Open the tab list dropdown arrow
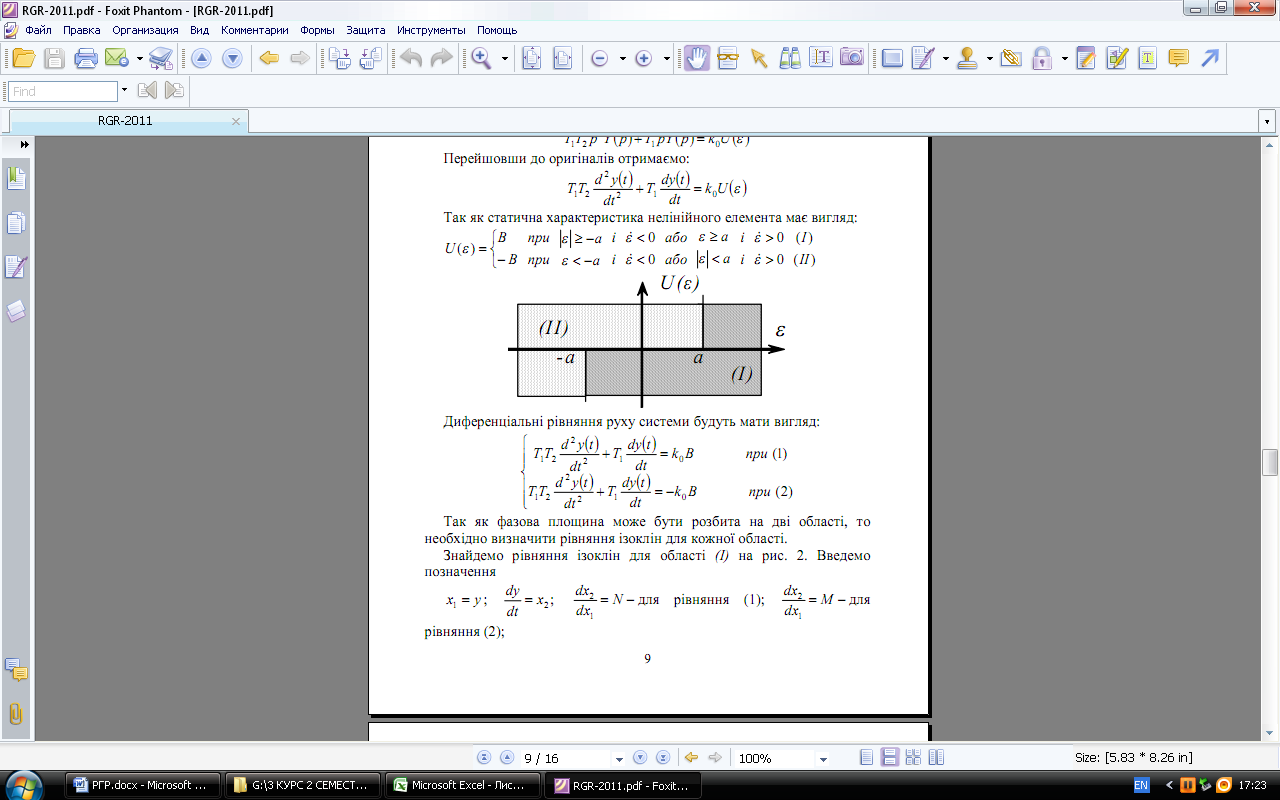This screenshot has width=1280, height=800. (1267, 121)
